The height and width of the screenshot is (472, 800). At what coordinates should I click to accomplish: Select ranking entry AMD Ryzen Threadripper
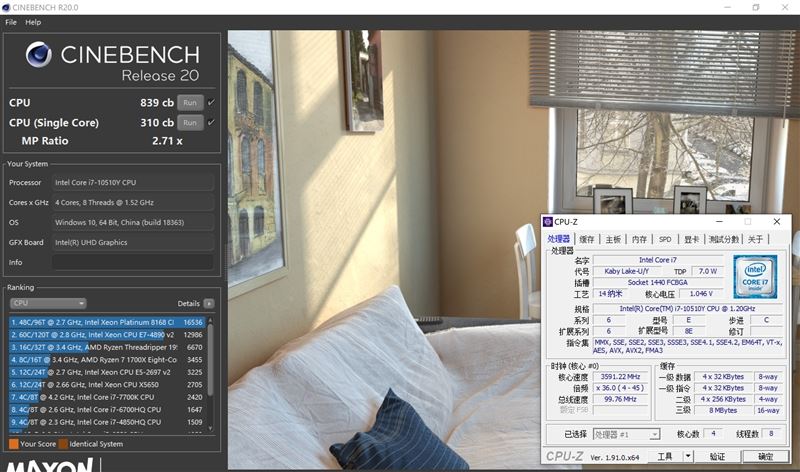[107, 347]
